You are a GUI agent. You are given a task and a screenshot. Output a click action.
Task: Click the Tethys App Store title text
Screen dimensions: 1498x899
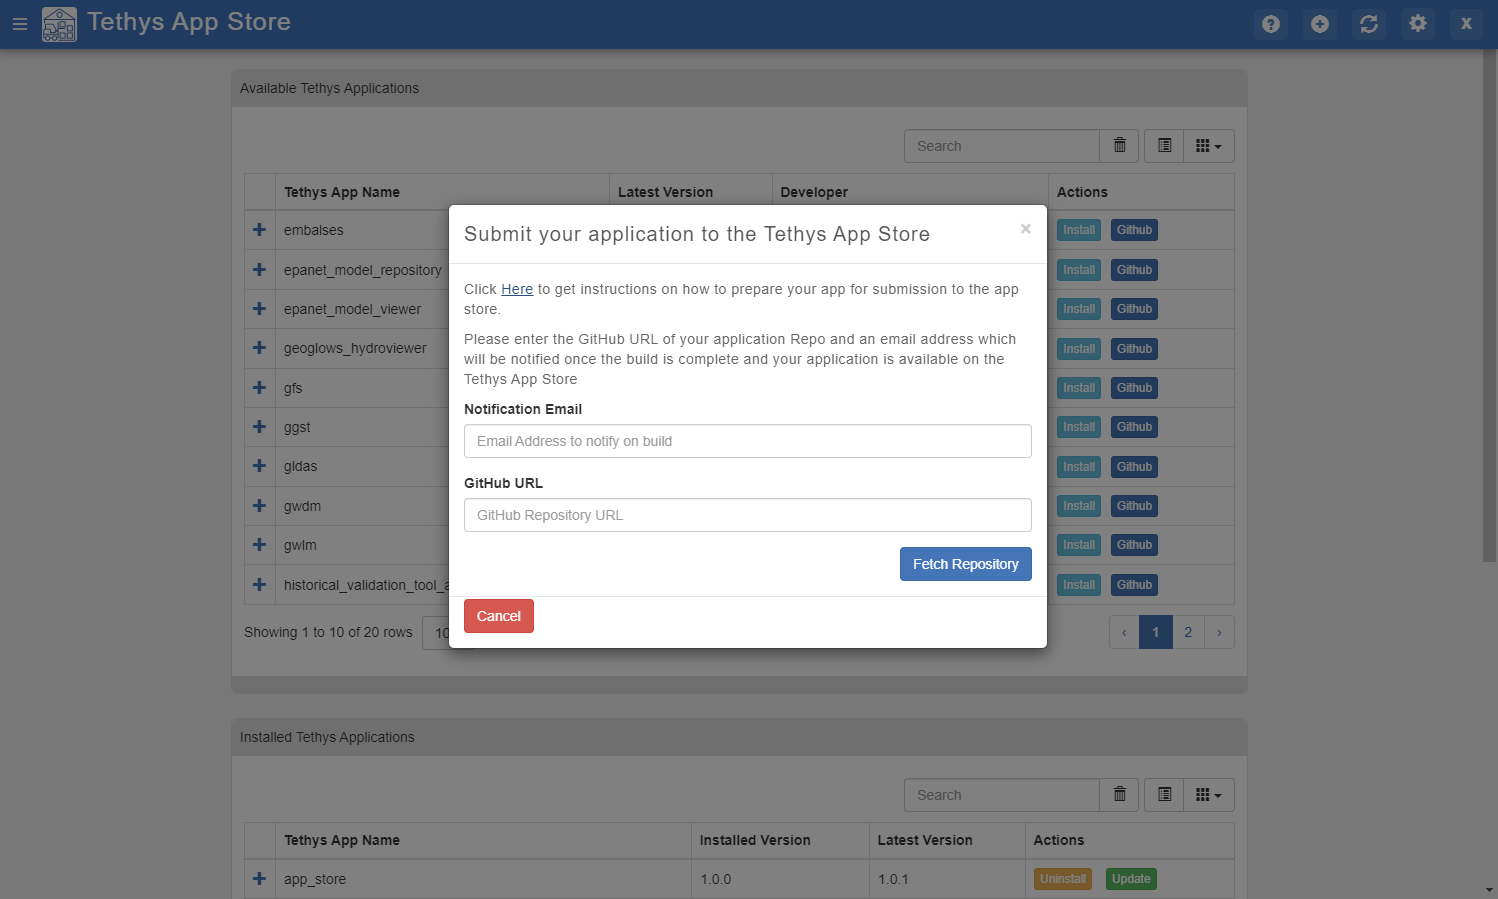pos(189,22)
